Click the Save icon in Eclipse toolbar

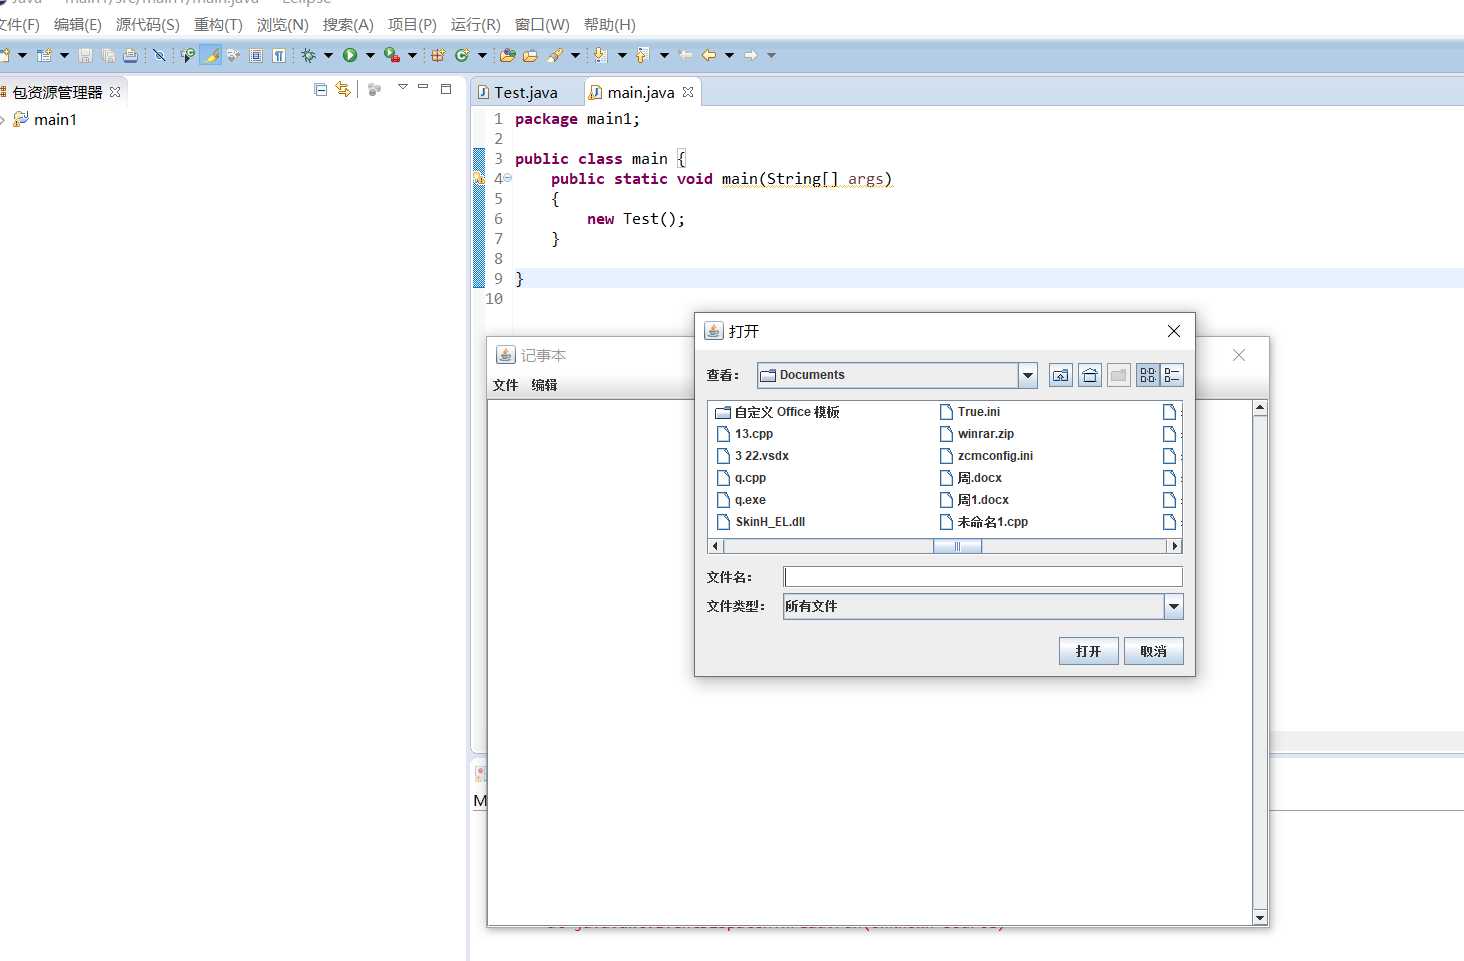coord(85,56)
